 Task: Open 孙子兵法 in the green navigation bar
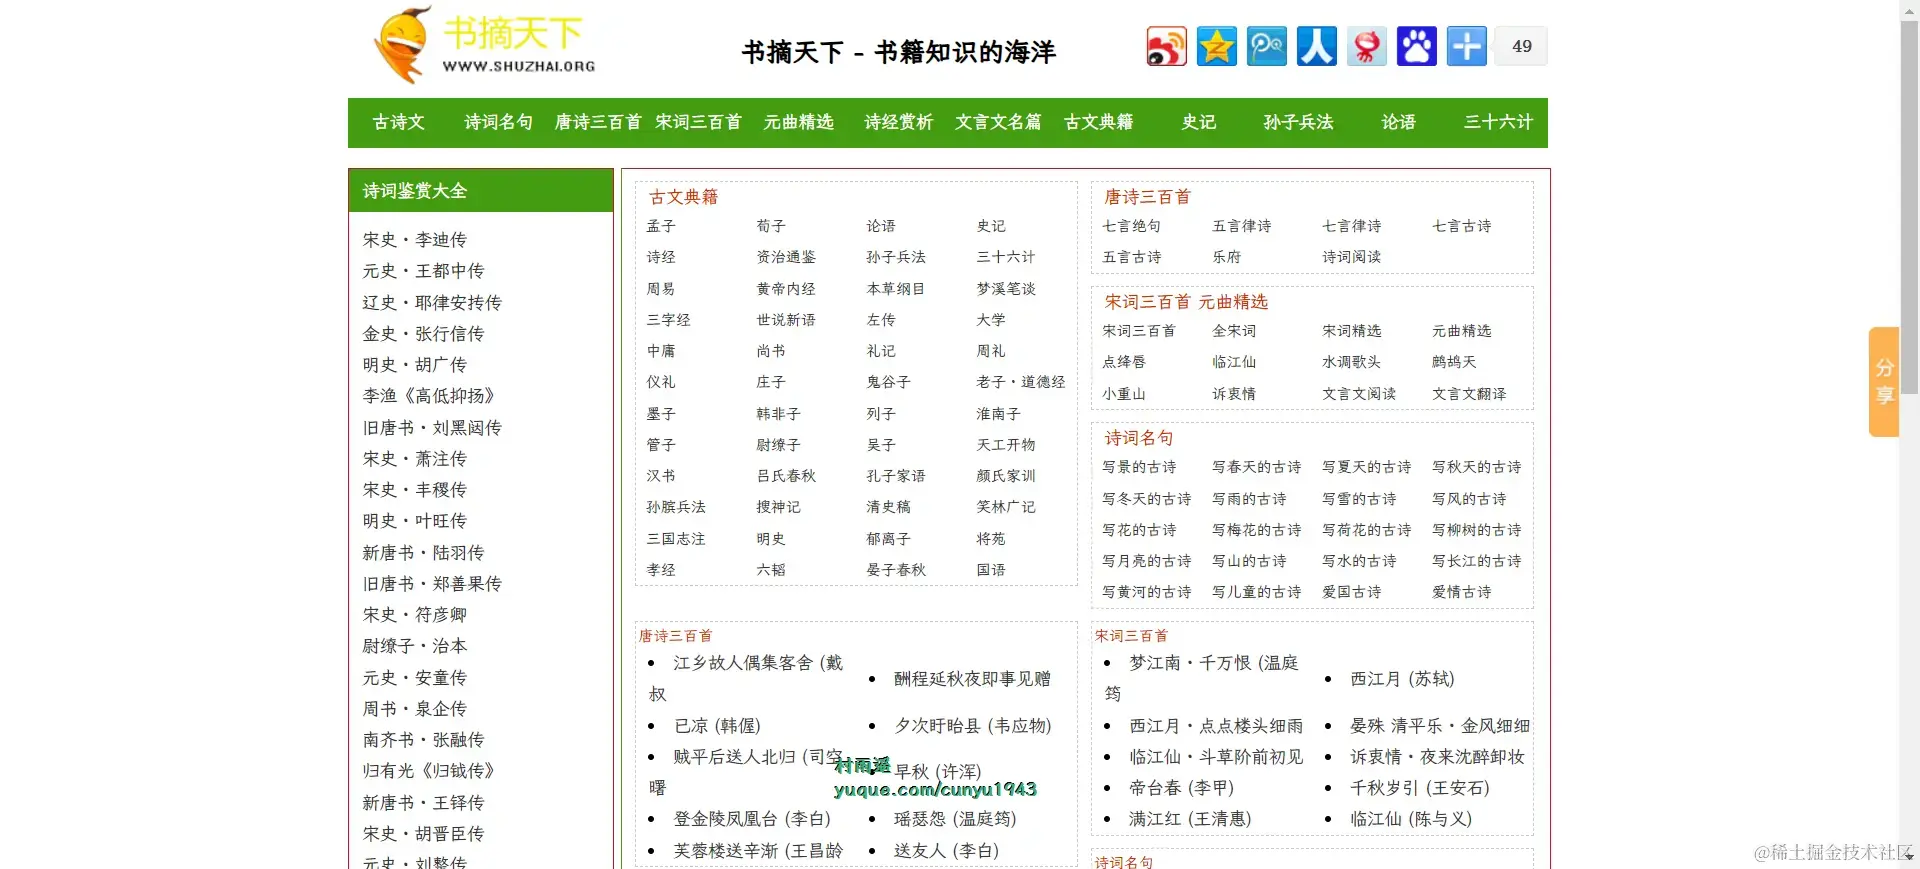click(x=1298, y=122)
